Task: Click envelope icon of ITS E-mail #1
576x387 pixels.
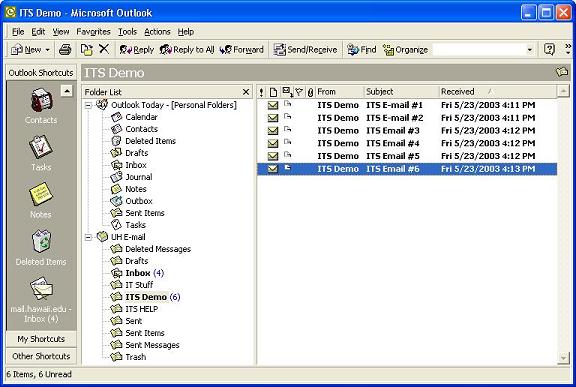Action: click(x=273, y=105)
